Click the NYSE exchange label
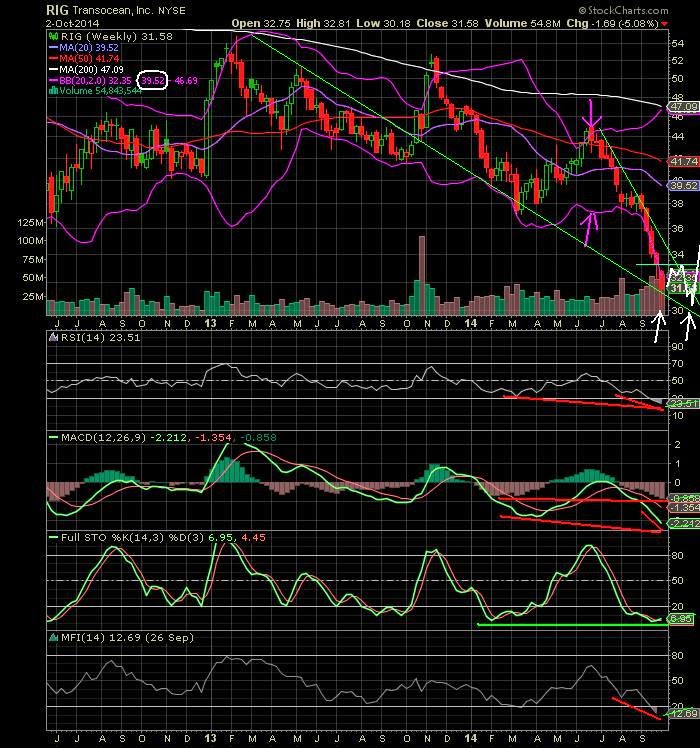This screenshot has height=748, width=700. click(x=171, y=10)
